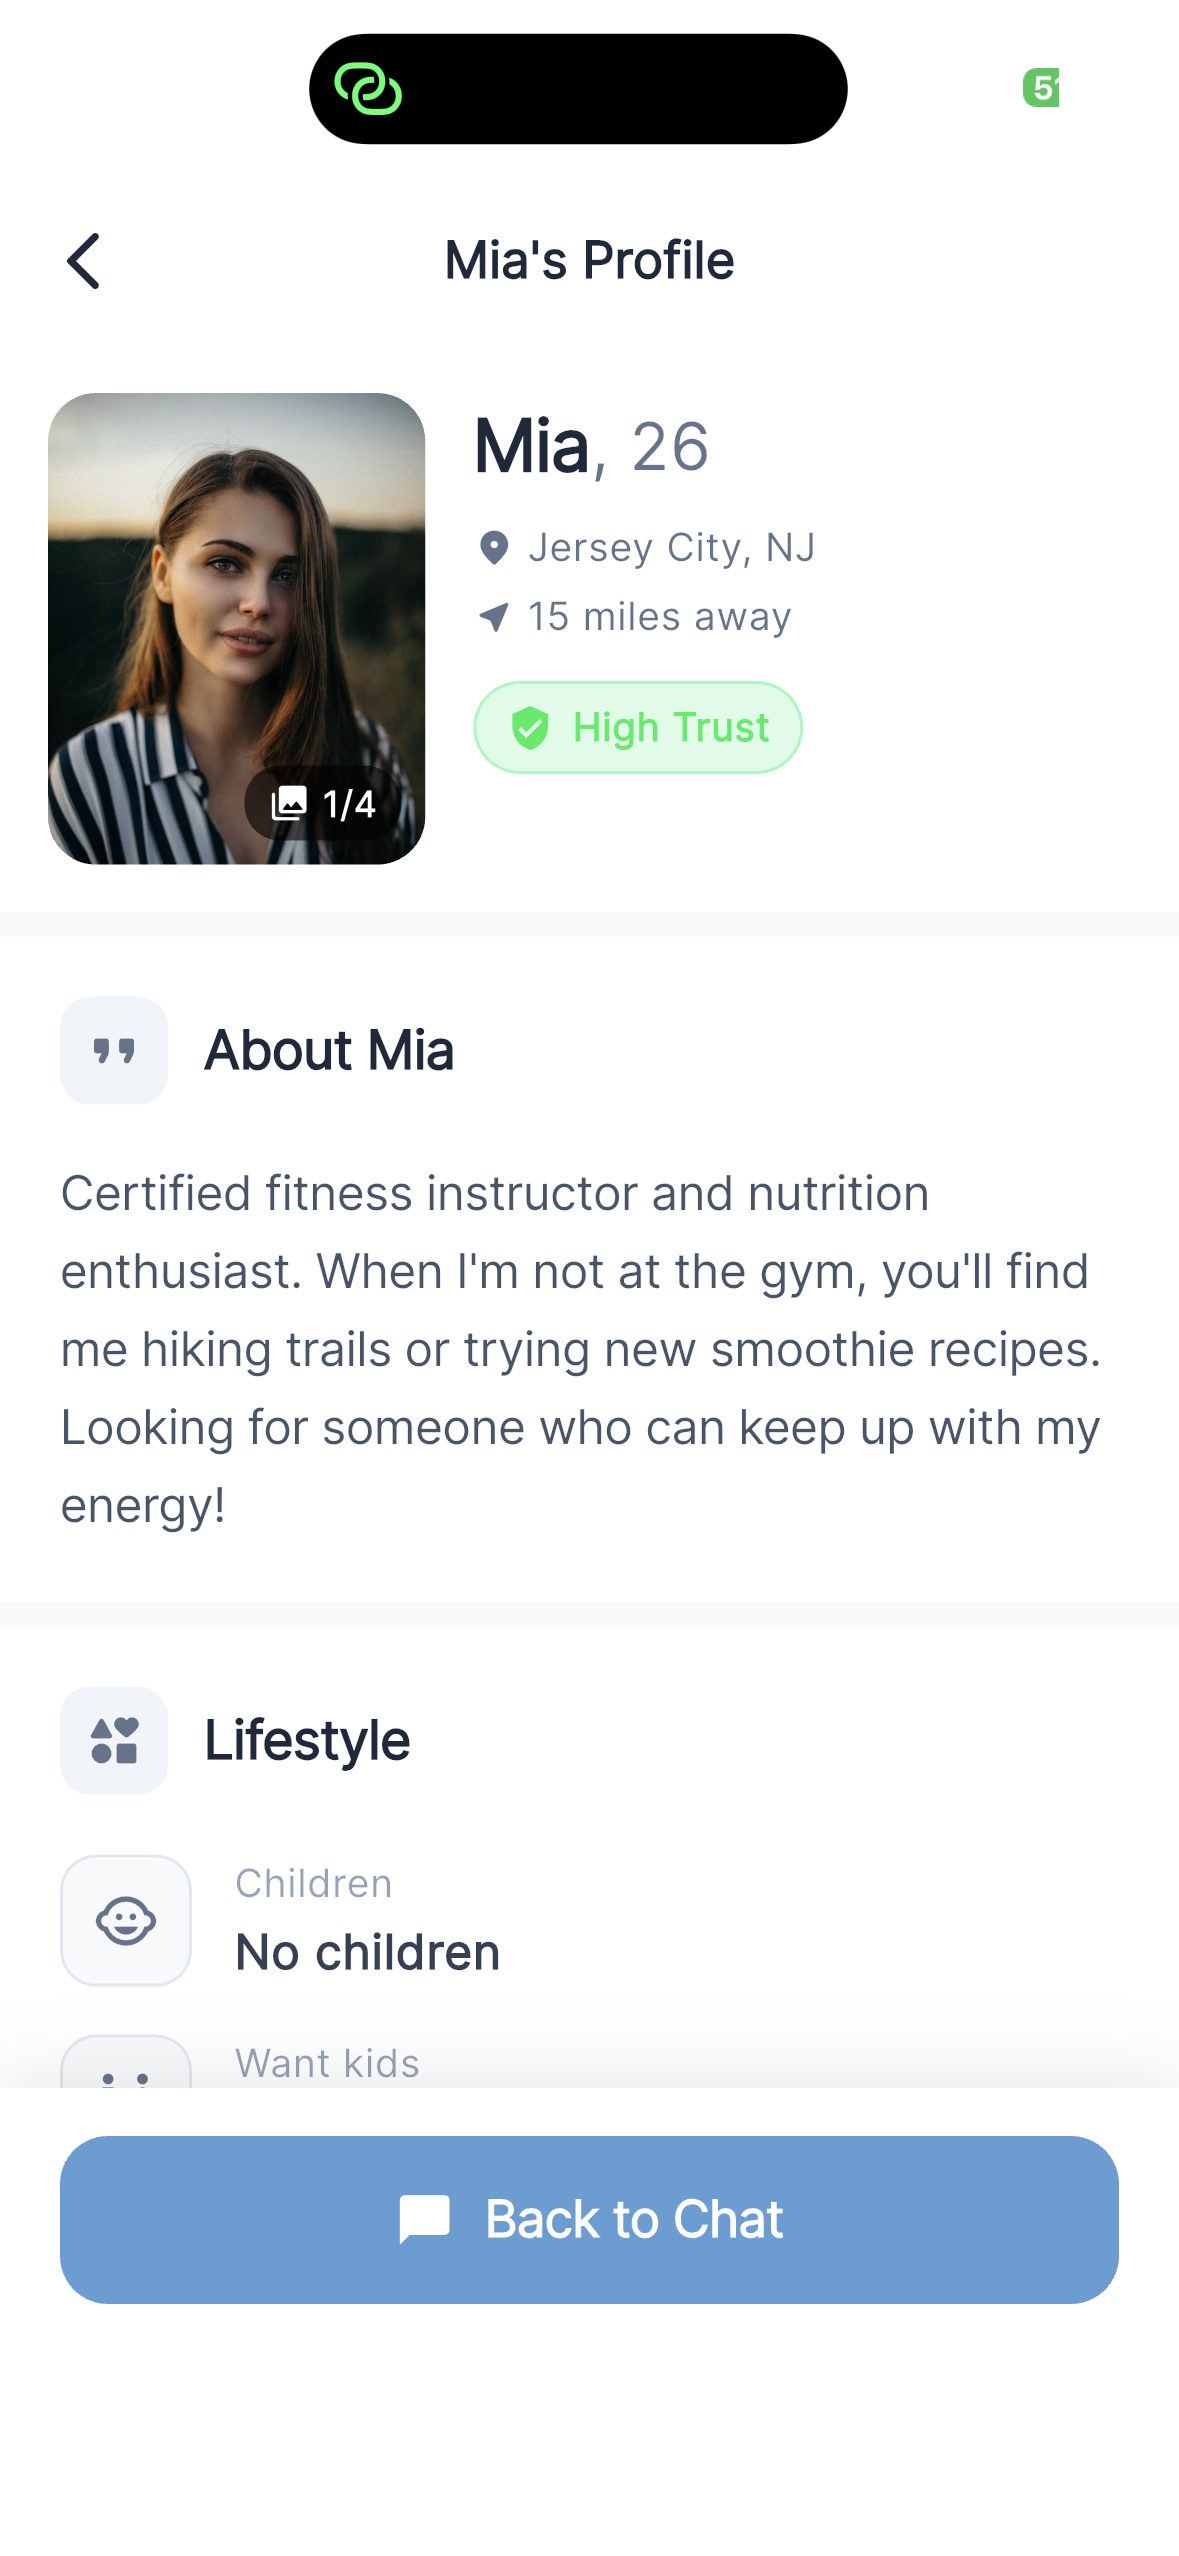Click the location pin icon

click(494, 548)
